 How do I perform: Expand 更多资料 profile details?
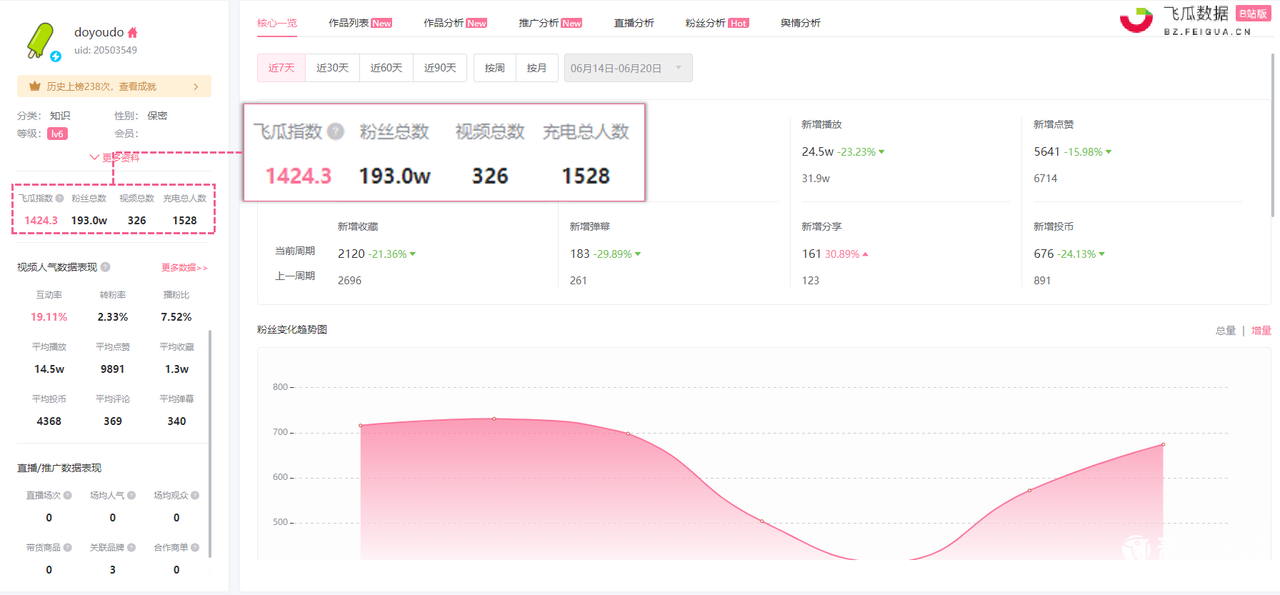(x=114, y=157)
